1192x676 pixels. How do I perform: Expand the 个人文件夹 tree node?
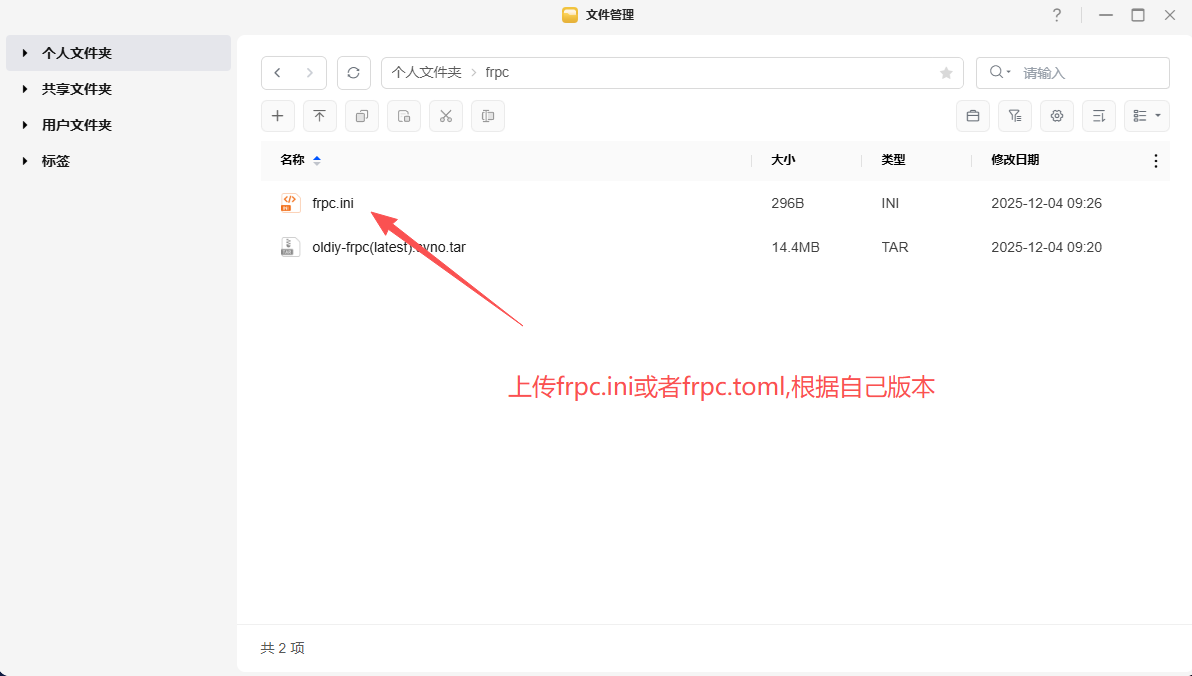(x=25, y=53)
